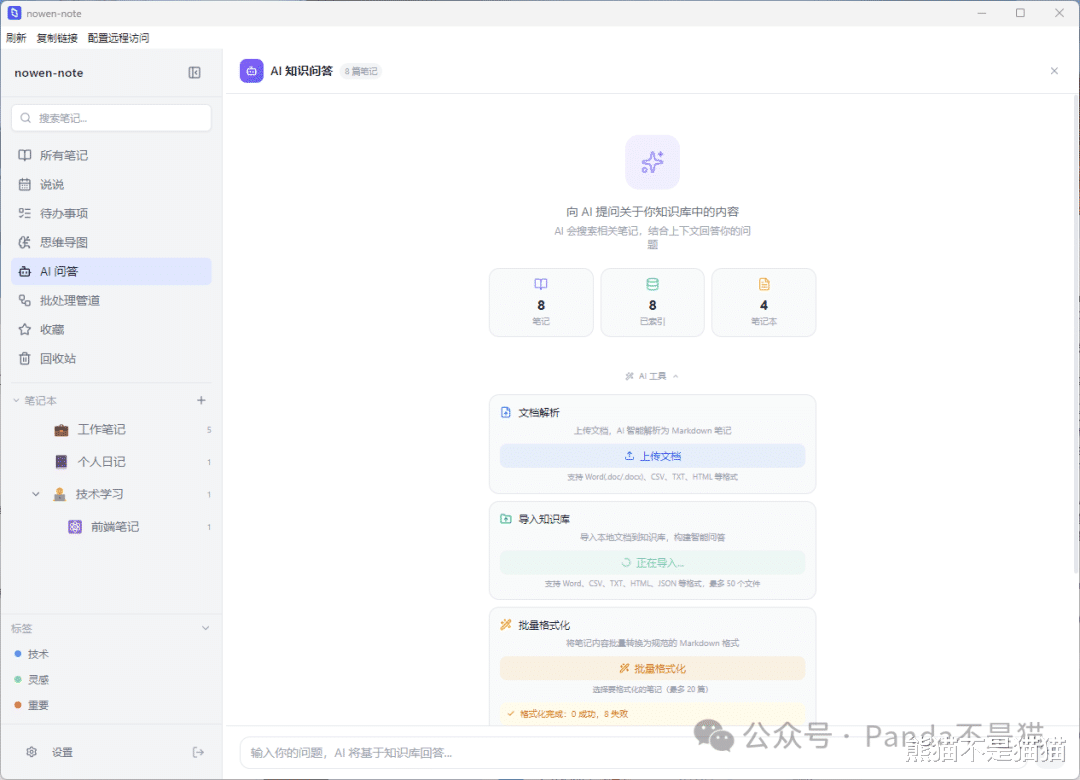Click the 笔记本 count document icon
Image resolution: width=1080 pixels, height=780 pixels.
(764, 284)
